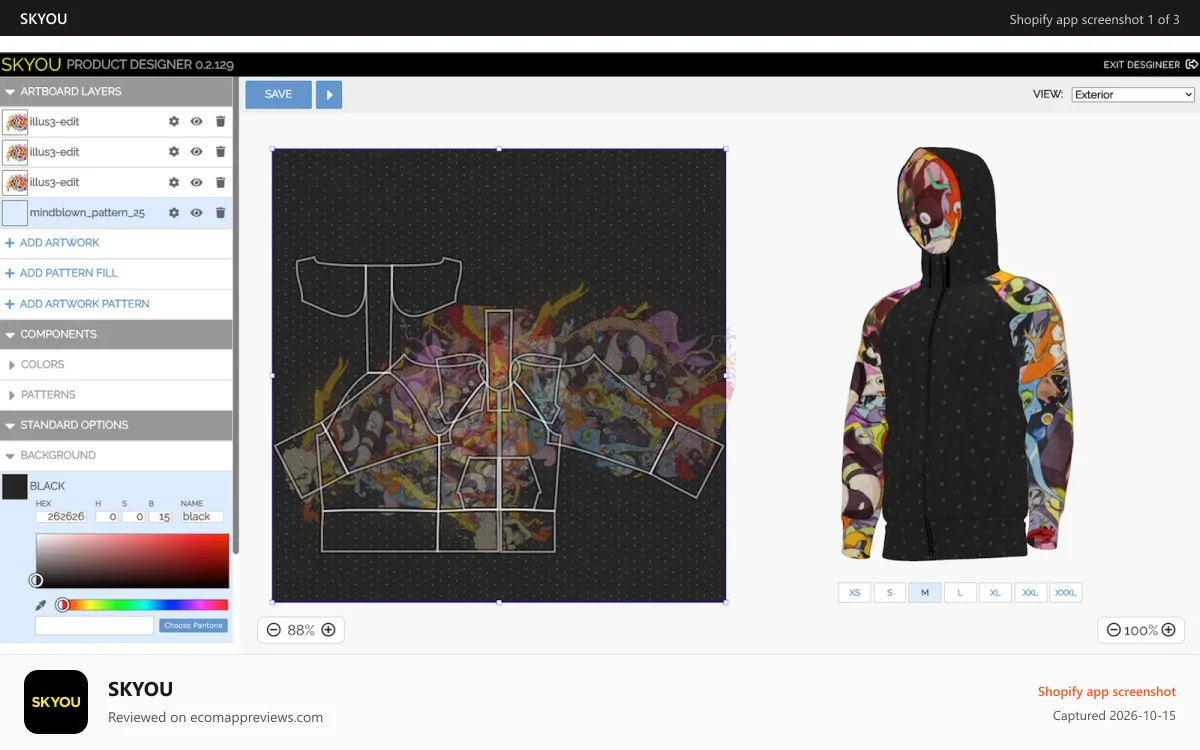Click the 3D hoodie preview model
Screen dimensions: 1200x750
(955, 355)
